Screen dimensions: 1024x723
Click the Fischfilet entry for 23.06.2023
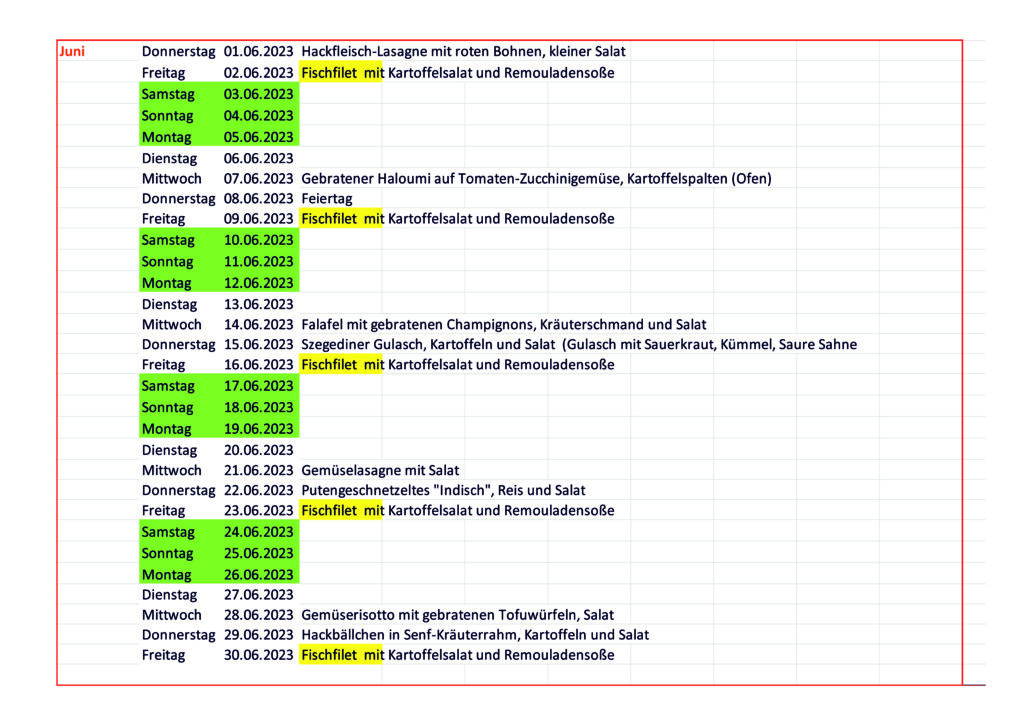pos(457,511)
